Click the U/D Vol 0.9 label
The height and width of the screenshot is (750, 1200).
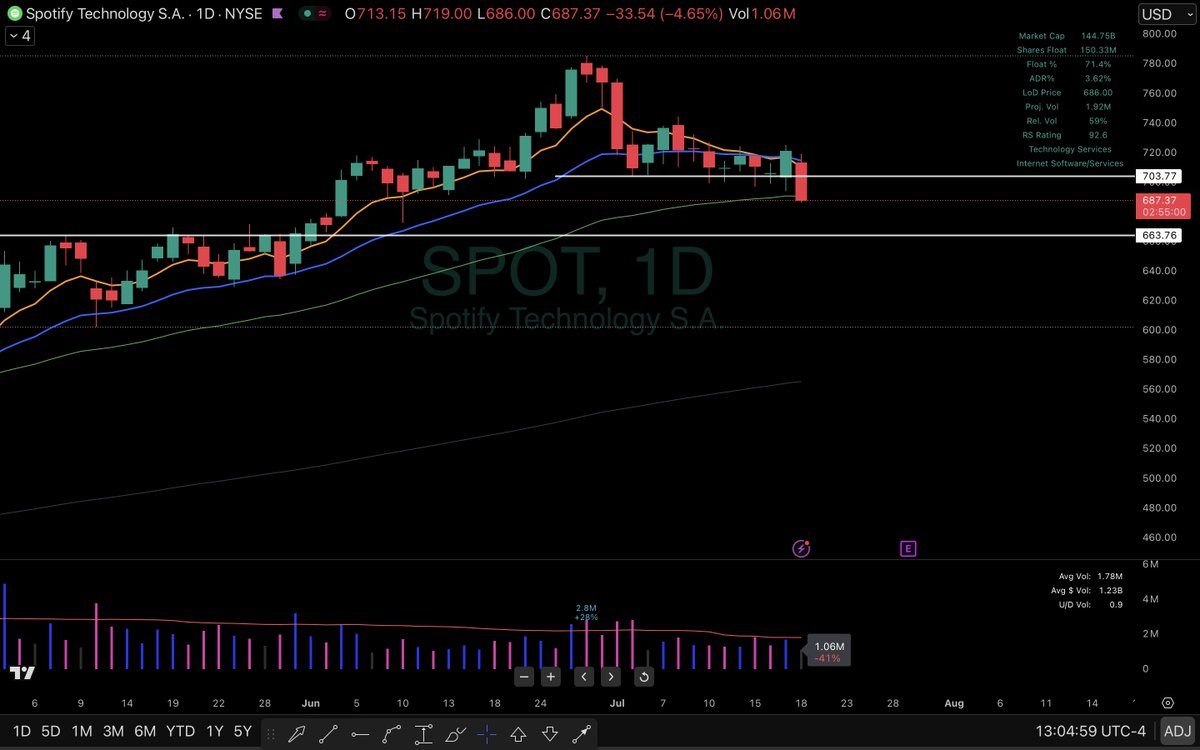click(1091, 603)
